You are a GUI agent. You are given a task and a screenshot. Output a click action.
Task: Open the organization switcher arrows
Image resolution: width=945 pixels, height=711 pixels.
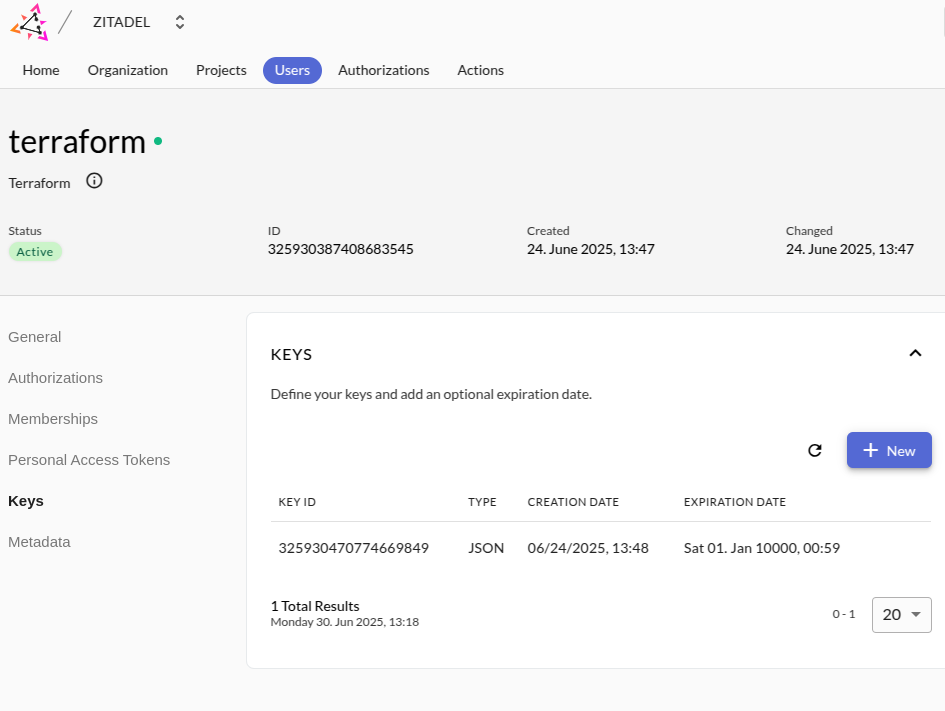(180, 22)
